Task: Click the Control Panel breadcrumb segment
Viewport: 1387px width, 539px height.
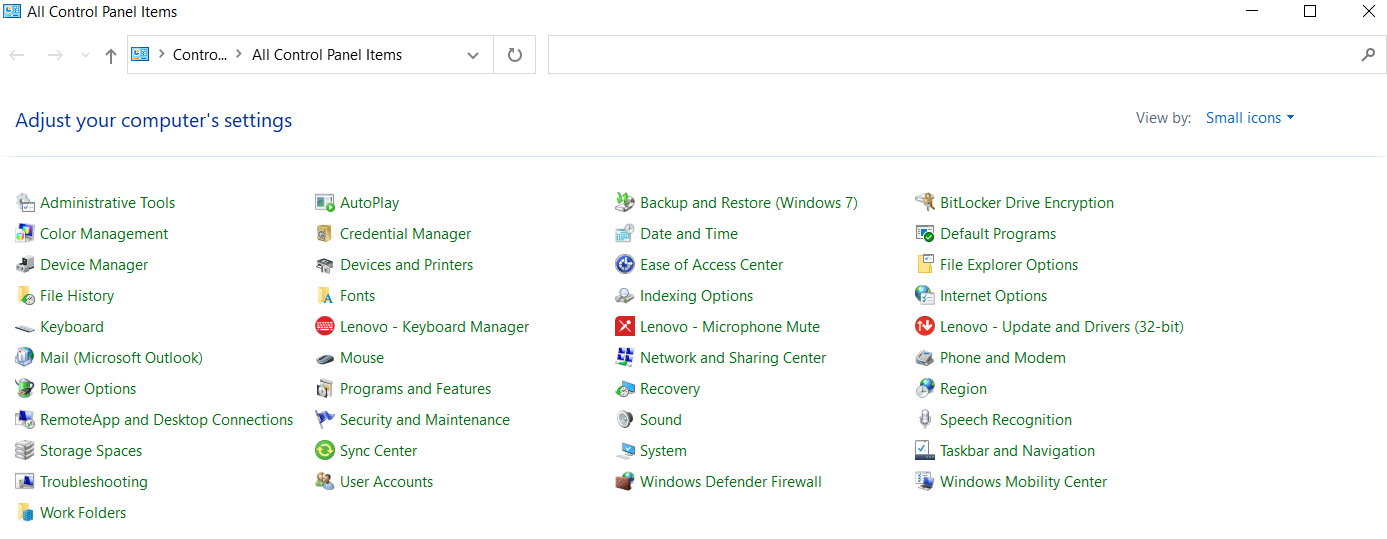Action: 200,55
